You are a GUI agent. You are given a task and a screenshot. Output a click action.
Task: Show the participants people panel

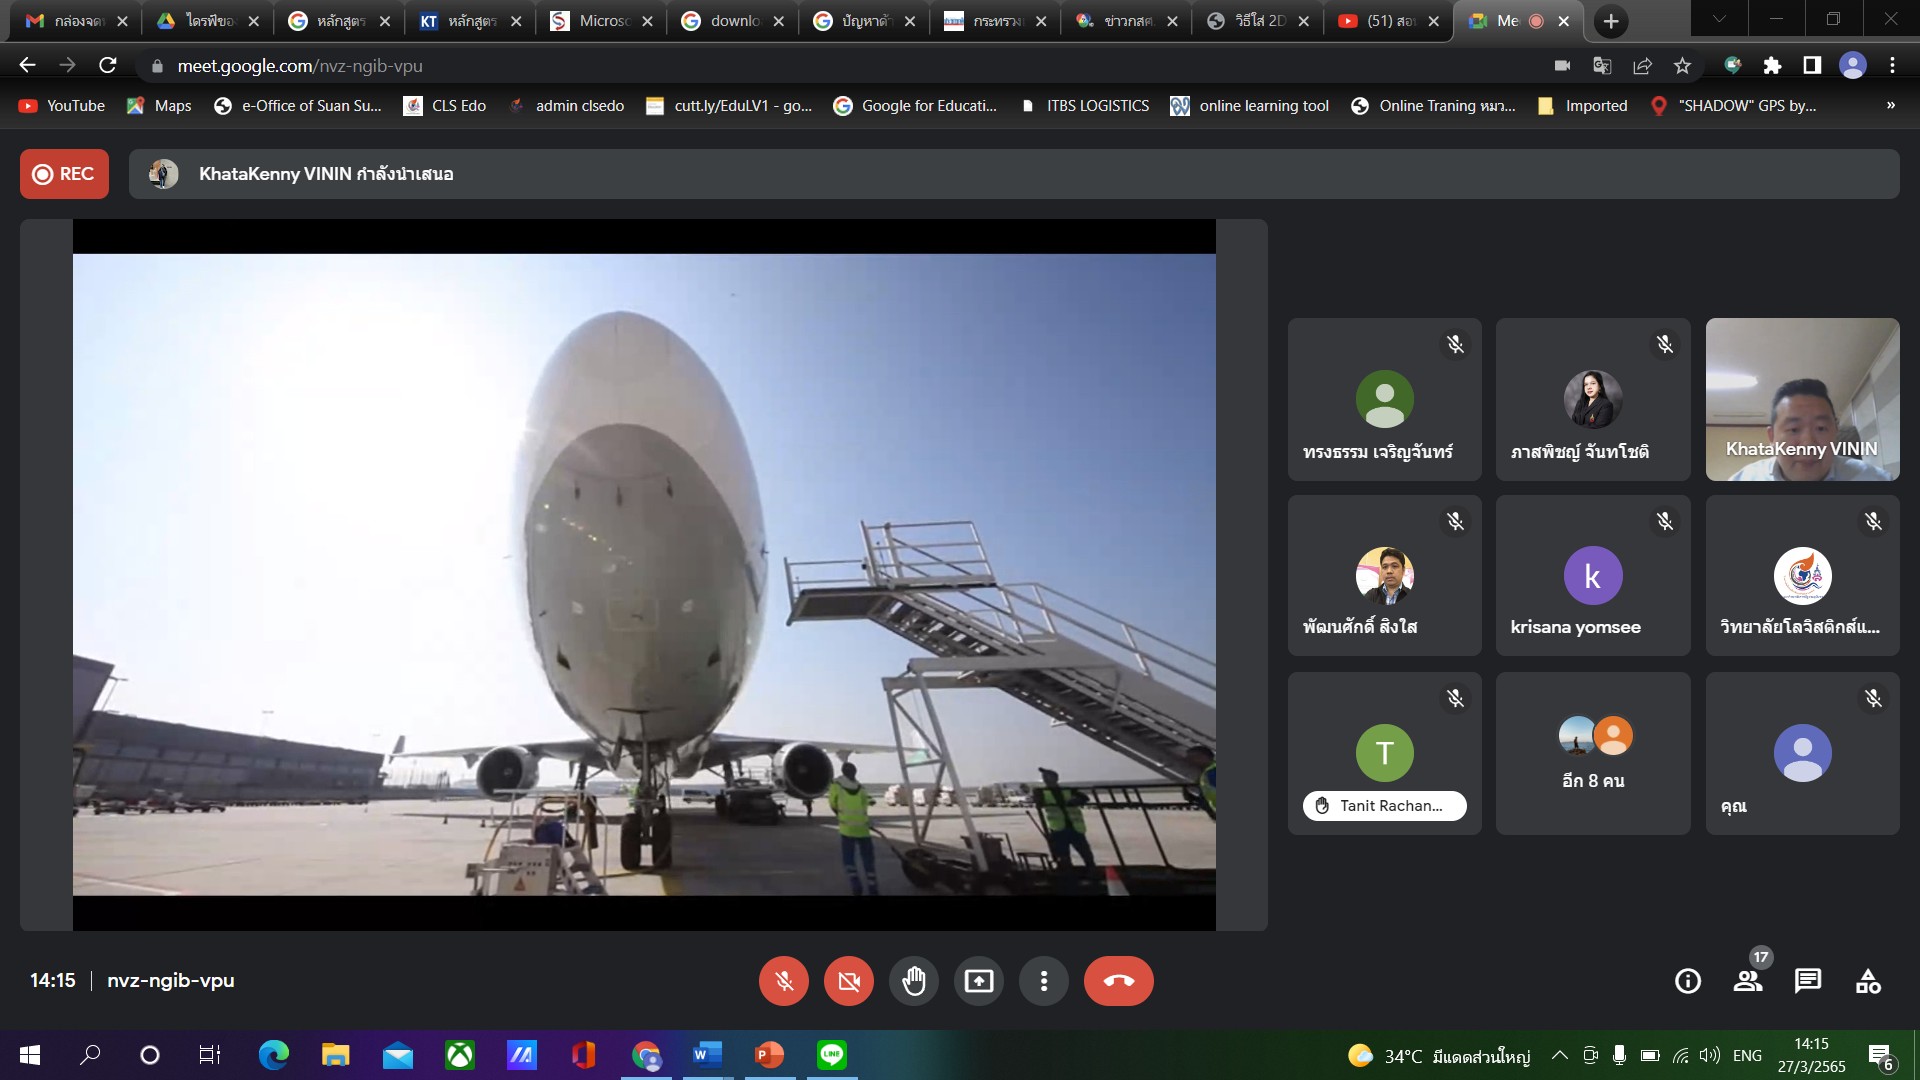click(x=1747, y=981)
